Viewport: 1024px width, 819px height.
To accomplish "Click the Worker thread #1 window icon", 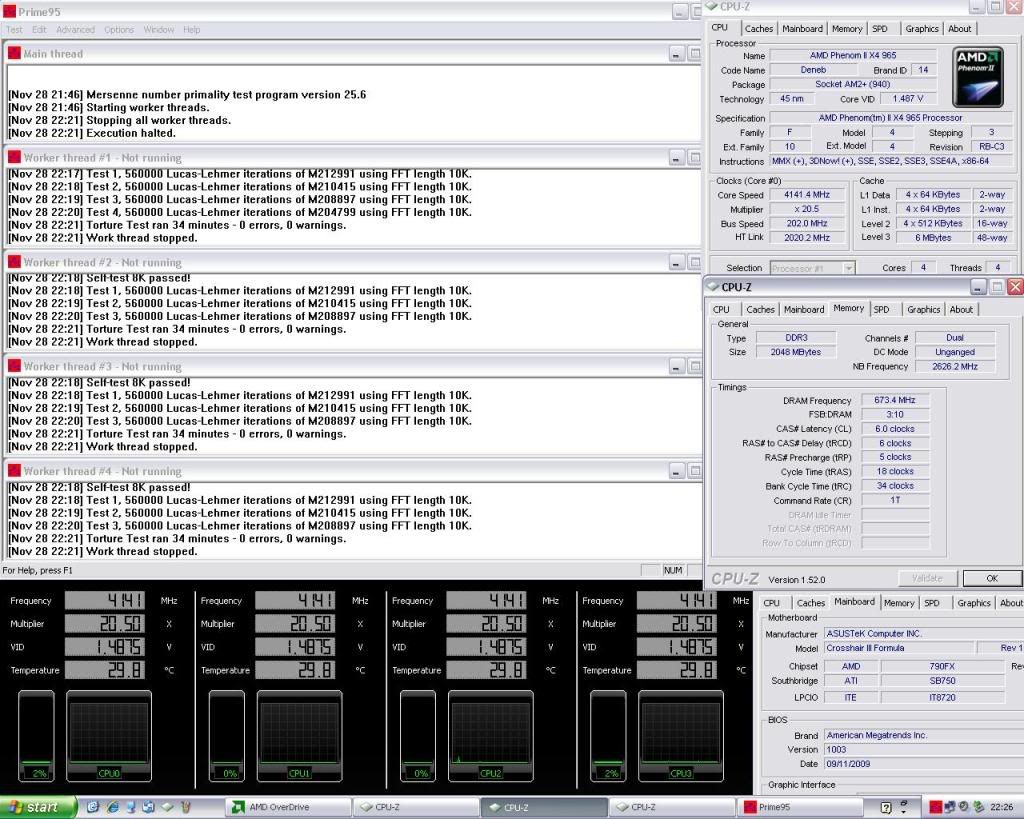I will point(14,158).
